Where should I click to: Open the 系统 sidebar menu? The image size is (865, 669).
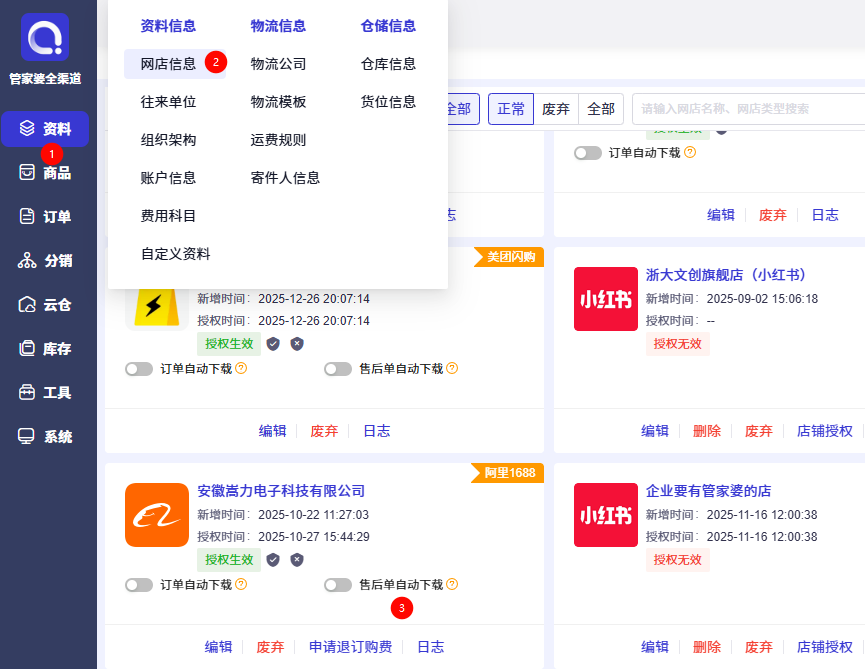pyautogui.click(x=45, y=437)
